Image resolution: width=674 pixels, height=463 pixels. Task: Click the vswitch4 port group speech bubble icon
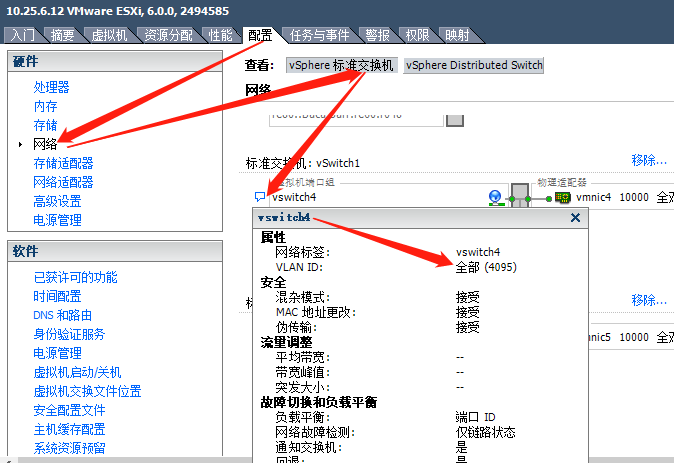[260, 197]
